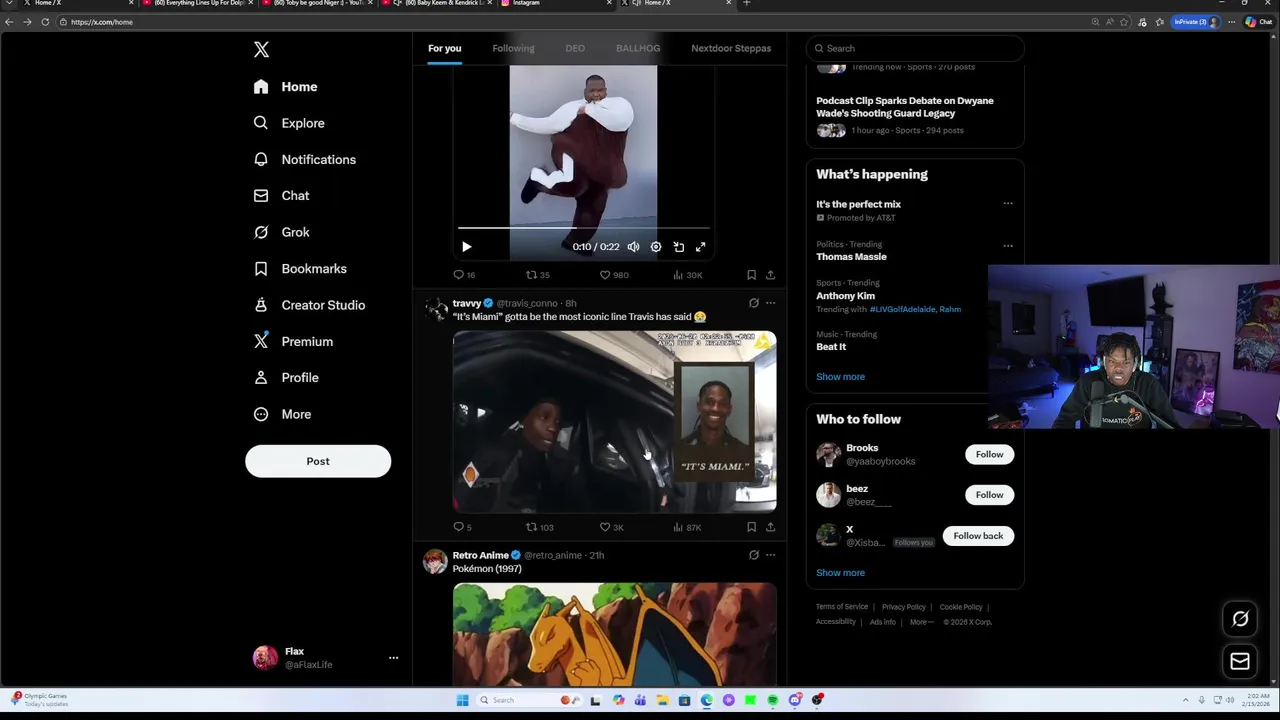Open Notifications in the sidebar
1280x720 pixels.
pos(304,159)
